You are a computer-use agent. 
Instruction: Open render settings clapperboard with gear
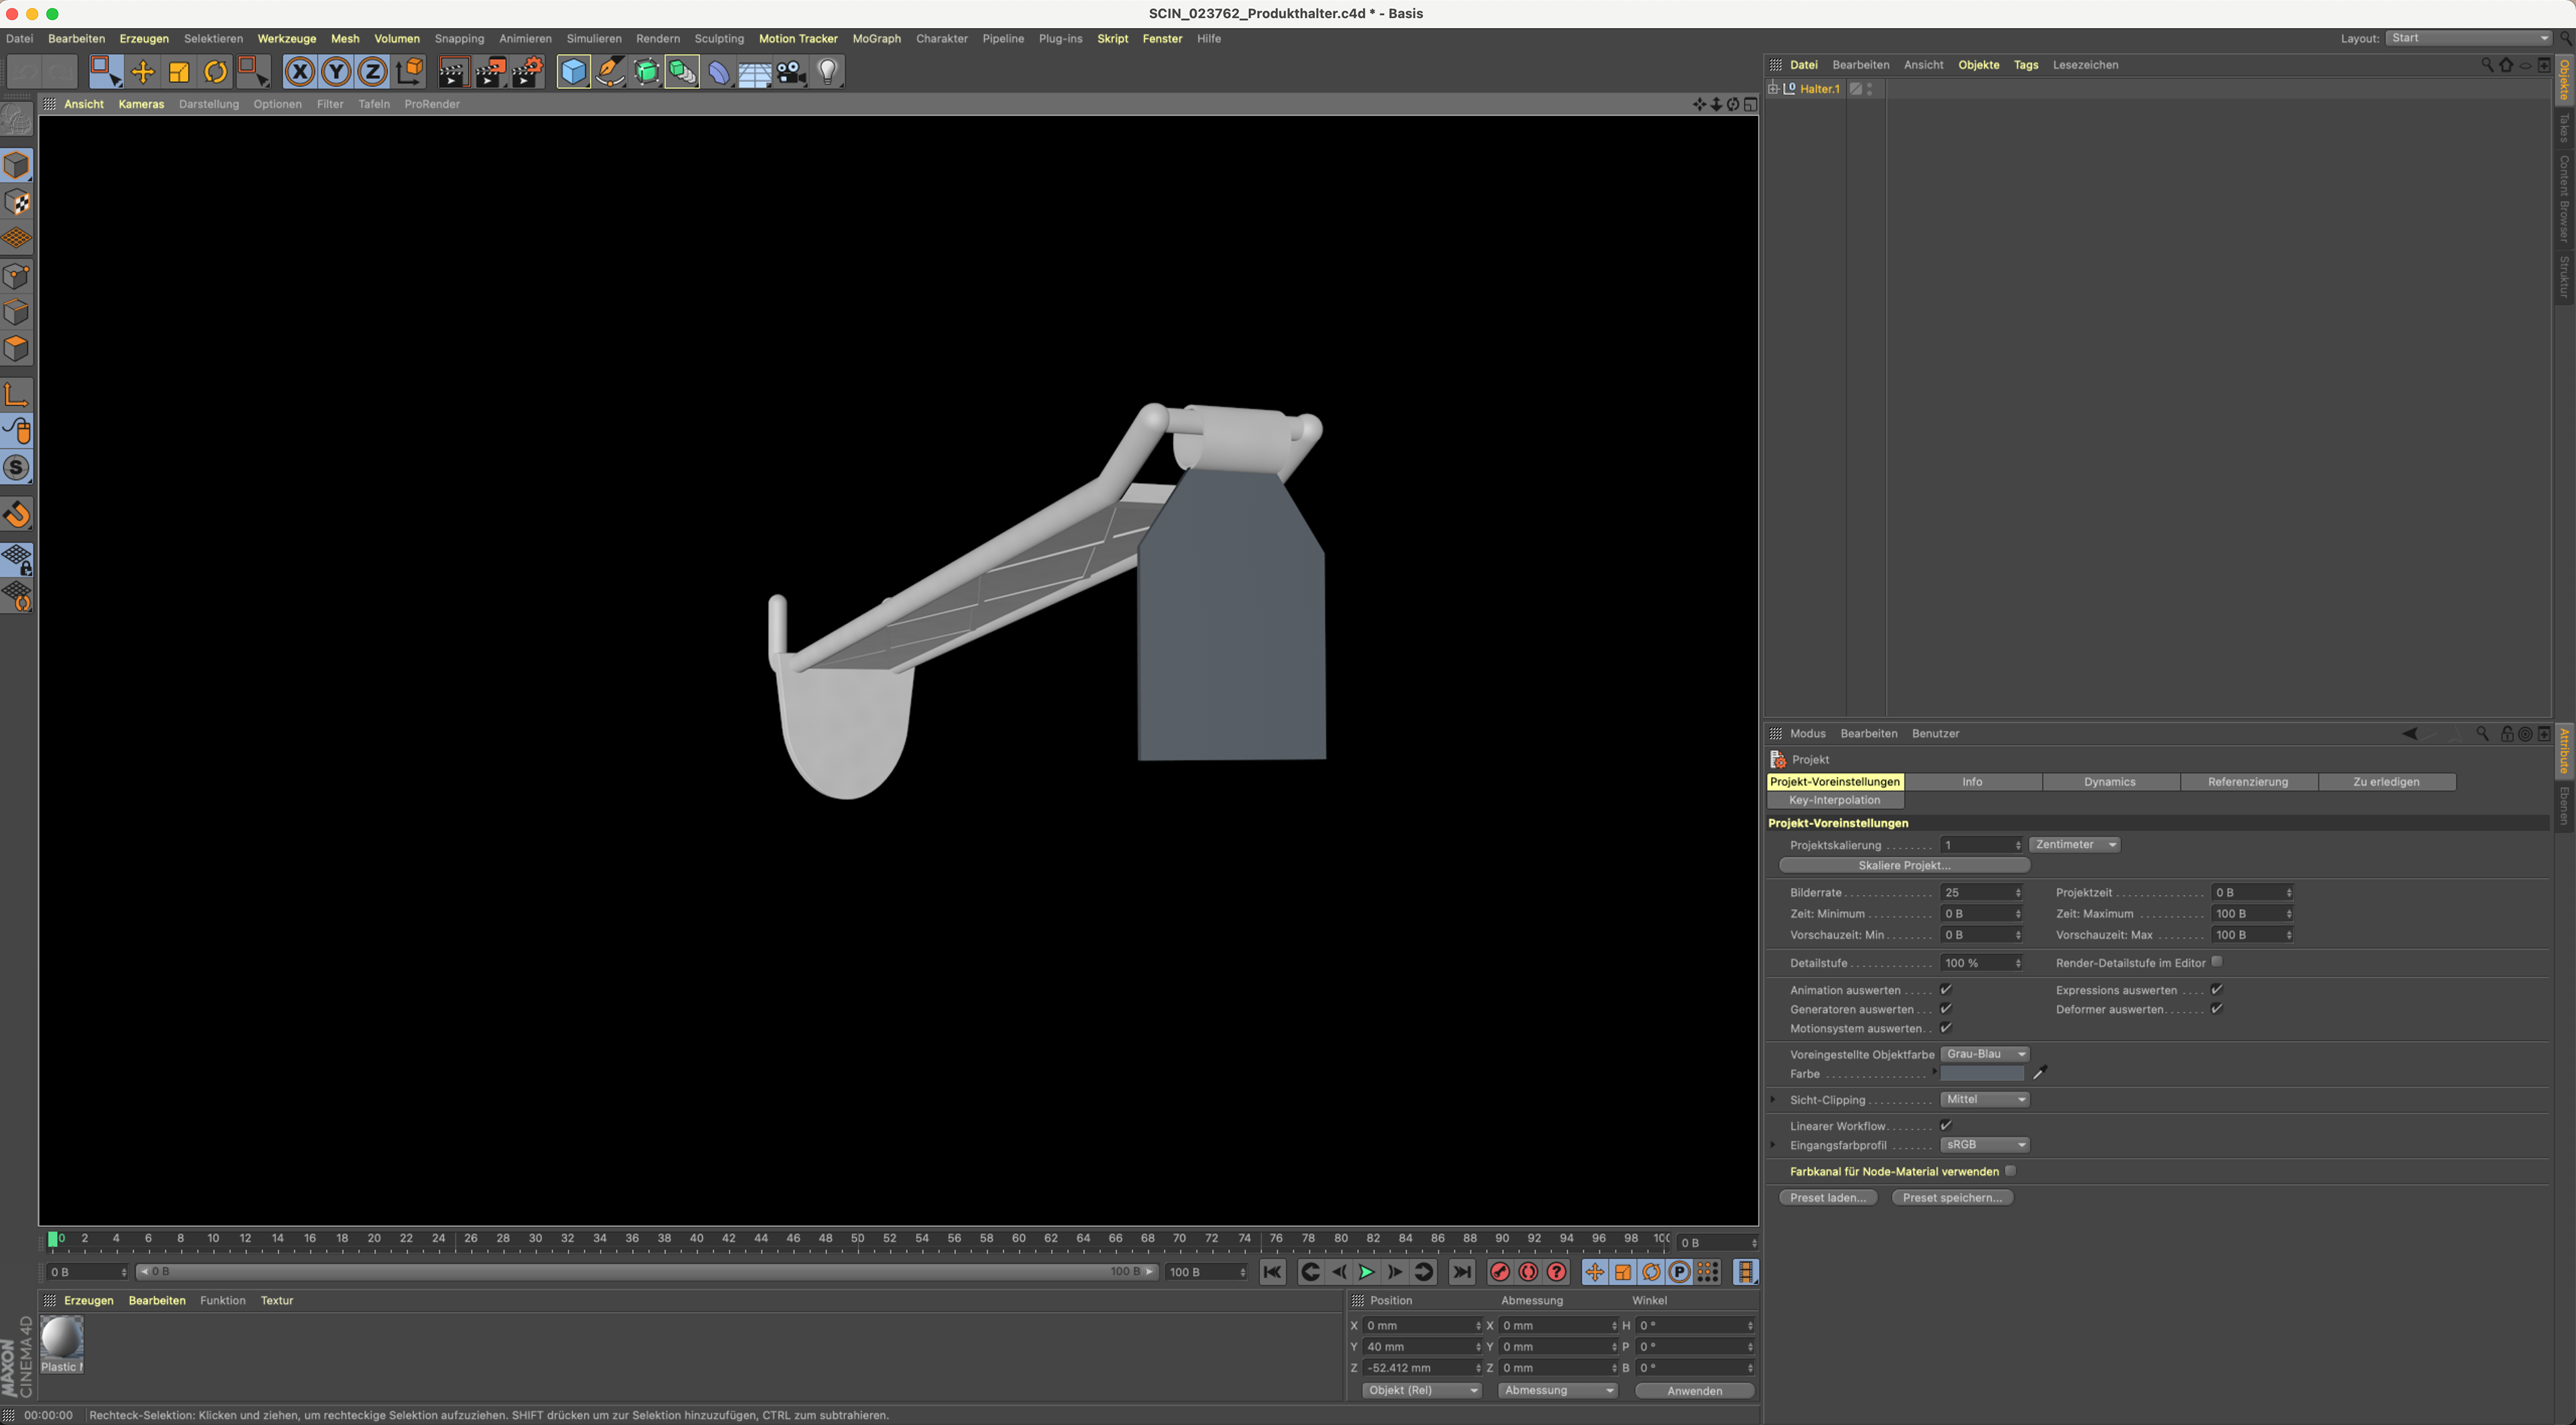[x=527, y=72]
